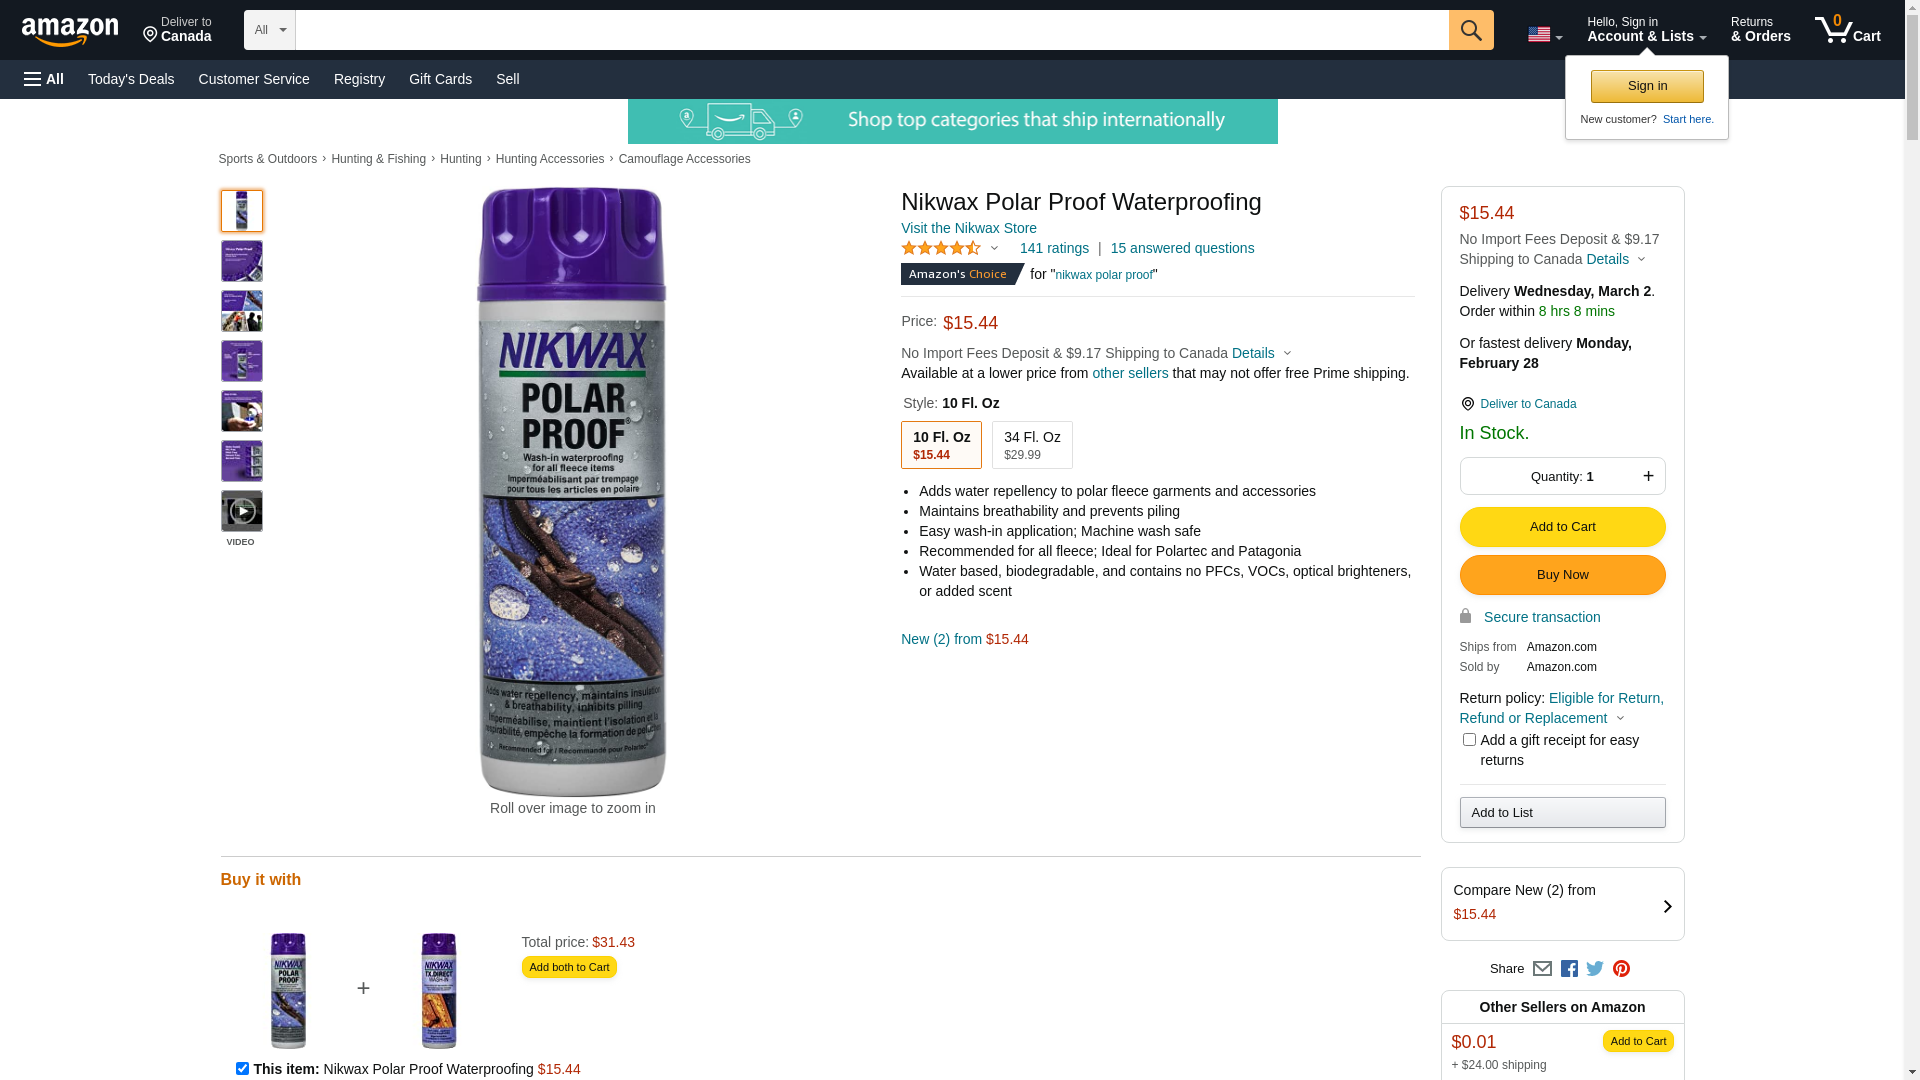Expand the country flag language dropdown
Image resolution: width=1920 pixels, height=1080 pixels.
tap(1544, 35)
